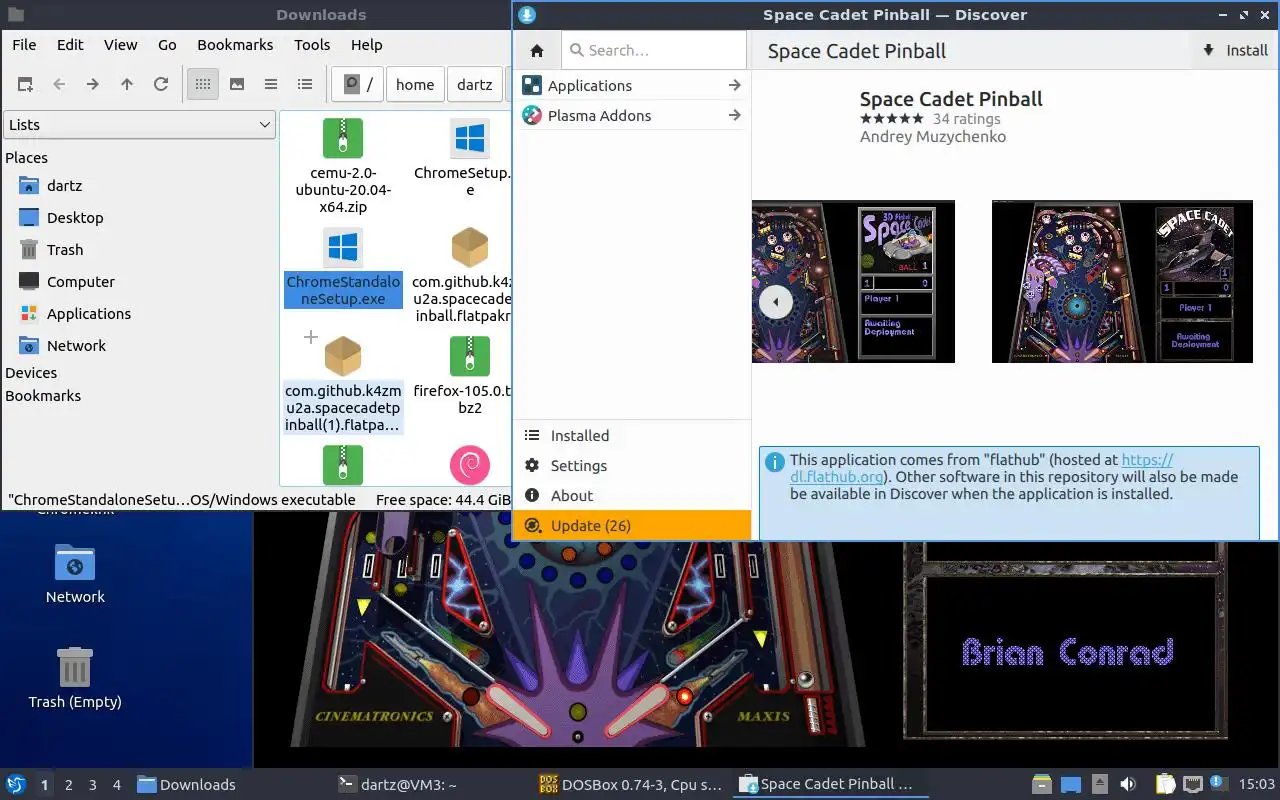This screenshot has height=800, width=1280.
Task: Open the File menu
Action: (x=24, y=45)
